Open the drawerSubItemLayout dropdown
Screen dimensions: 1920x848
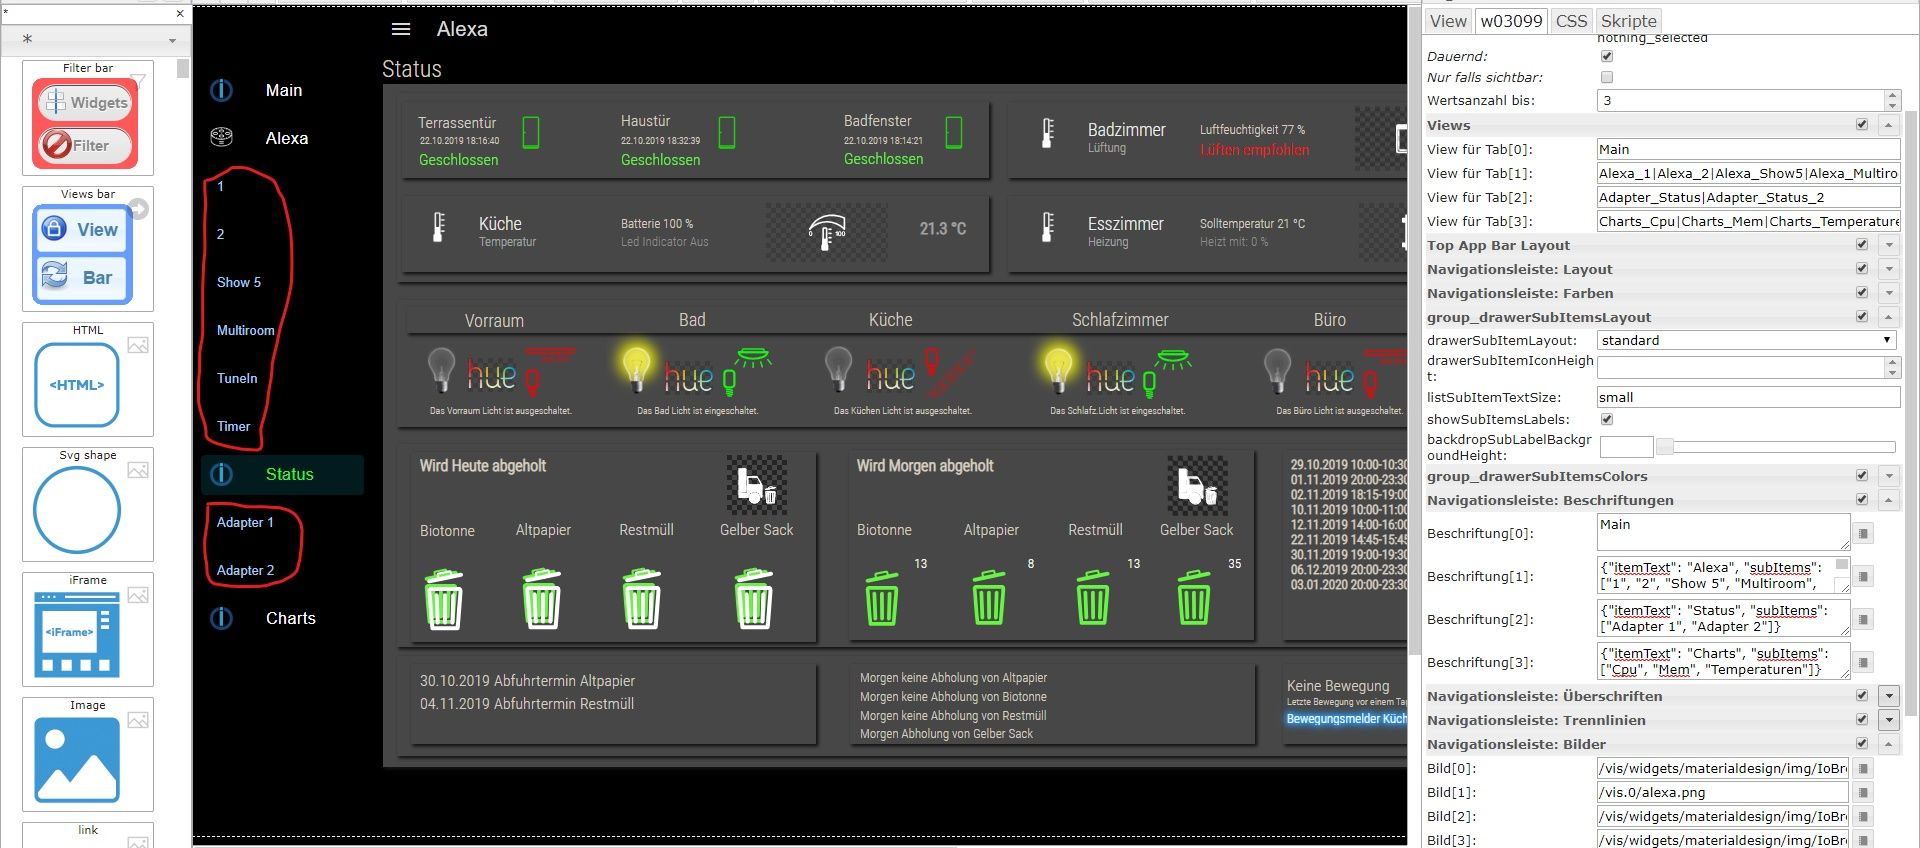coord(1746,340)
